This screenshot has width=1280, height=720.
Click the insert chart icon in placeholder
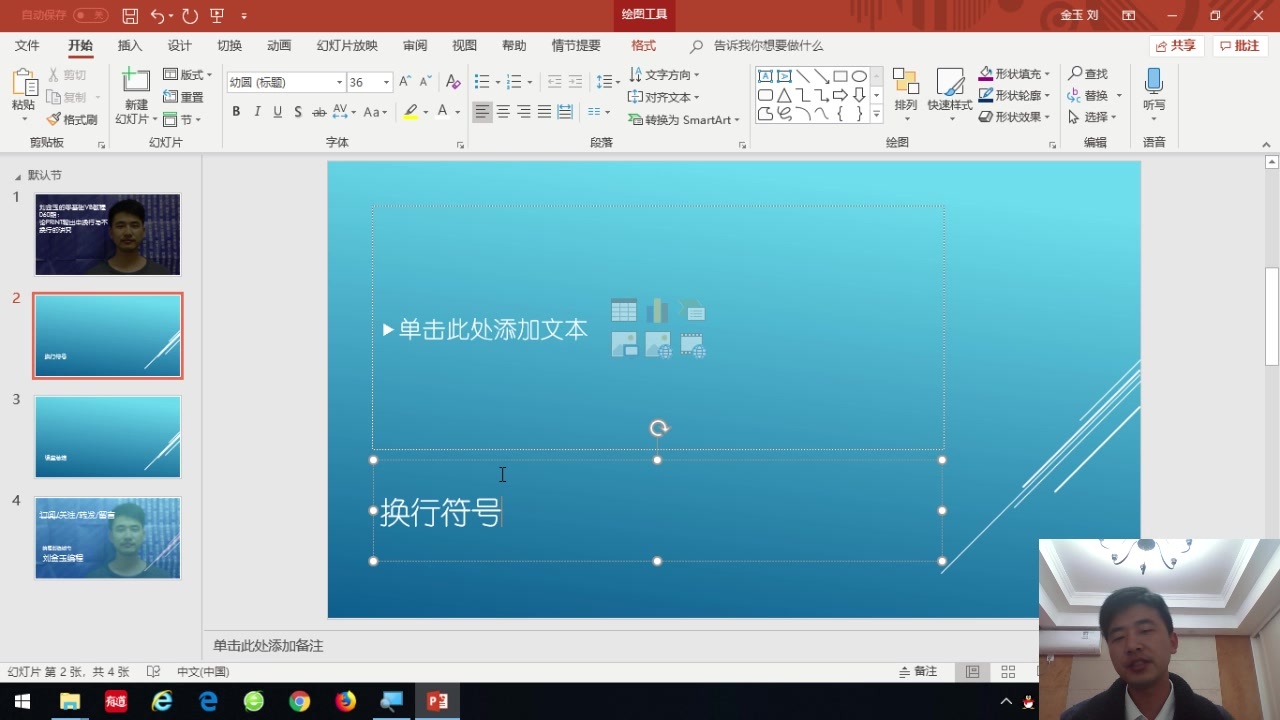coord(658,310)
